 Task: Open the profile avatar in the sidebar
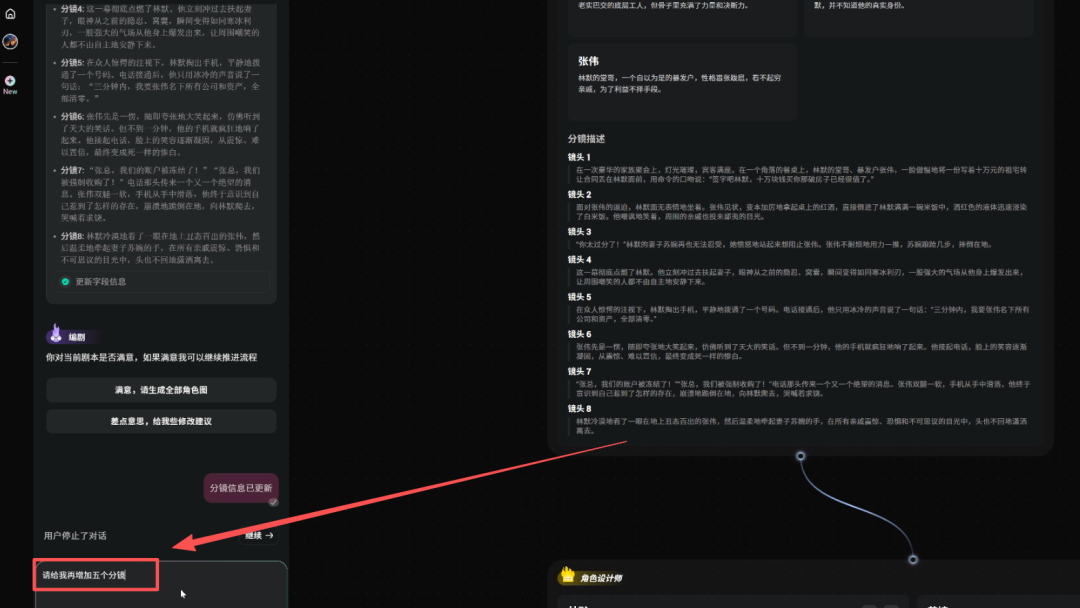(x=10, y=41)
